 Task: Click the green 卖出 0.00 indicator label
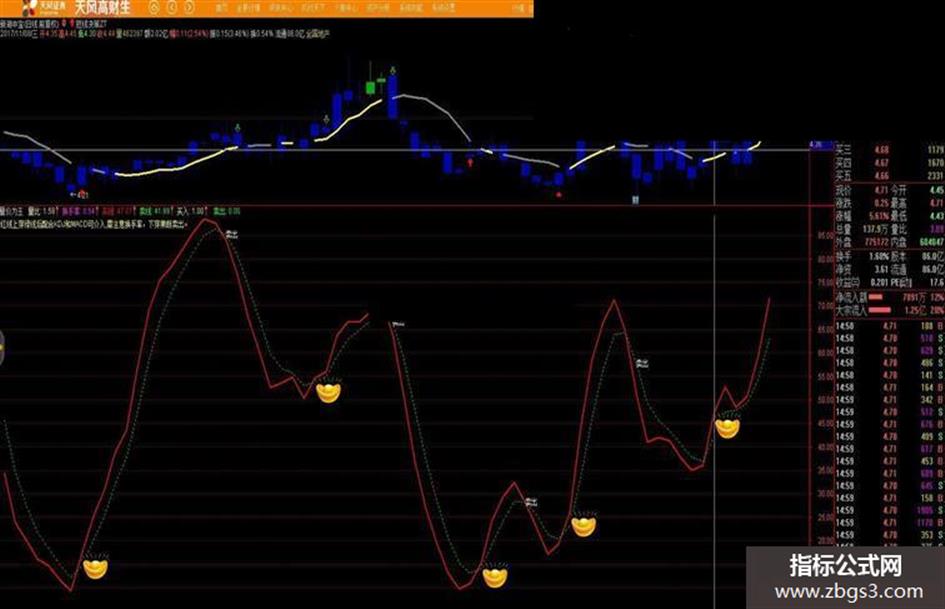coord(225,212)
